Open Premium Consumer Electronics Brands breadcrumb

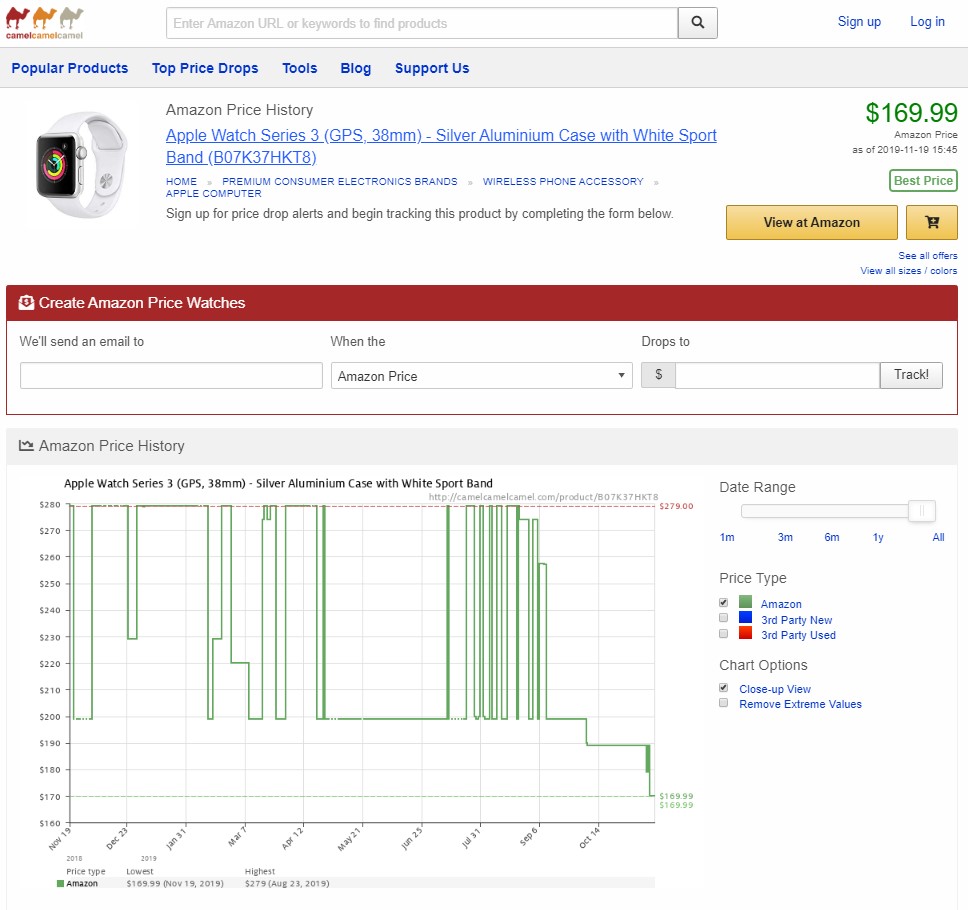340,182
